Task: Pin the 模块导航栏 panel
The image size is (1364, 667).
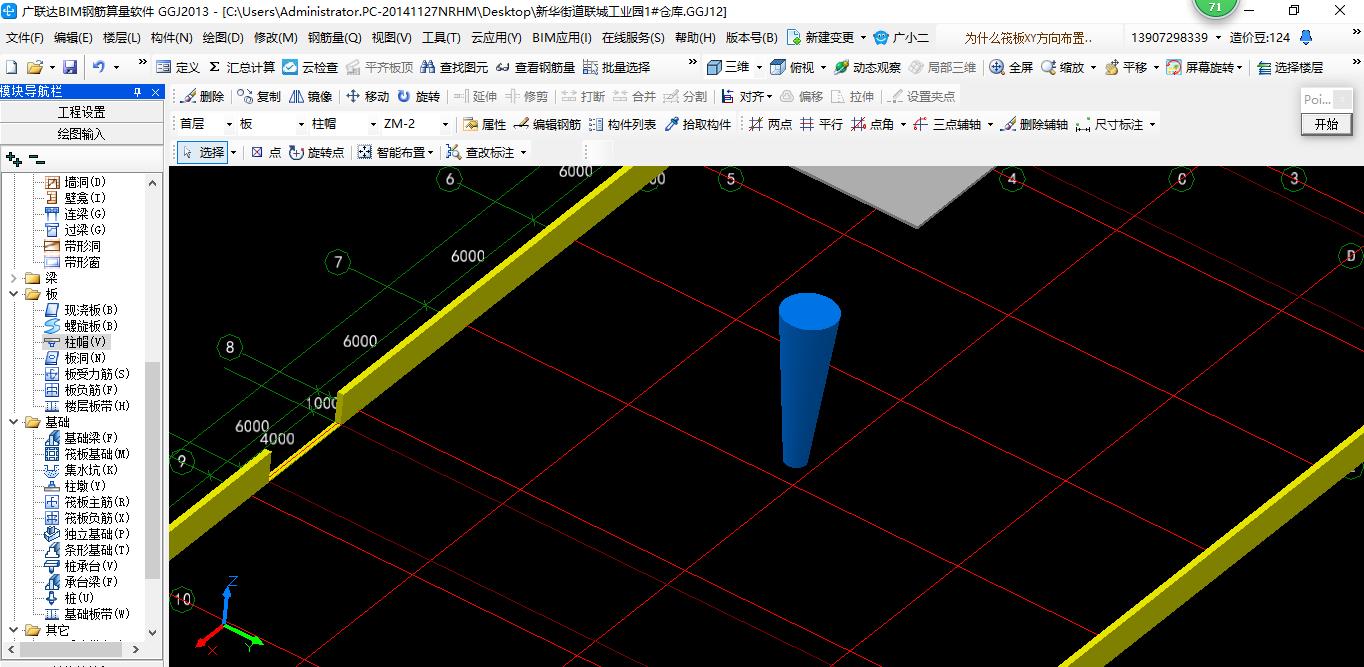Action: (138, 92)
